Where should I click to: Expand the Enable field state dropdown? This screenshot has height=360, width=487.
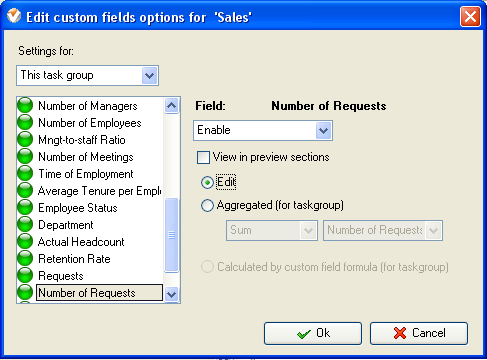(x=263, y=130)
